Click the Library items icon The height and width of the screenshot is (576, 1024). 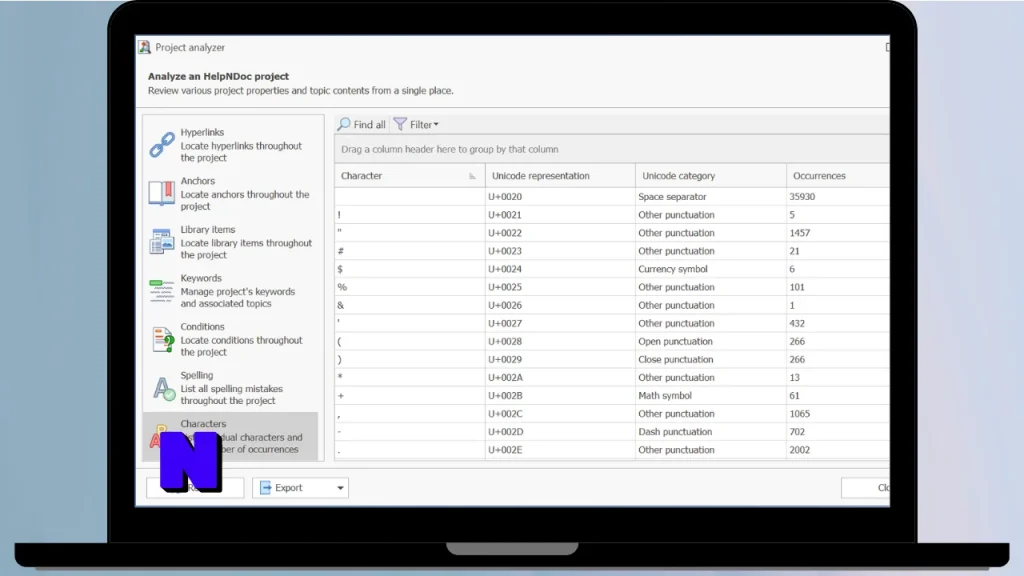coord(161,242)
